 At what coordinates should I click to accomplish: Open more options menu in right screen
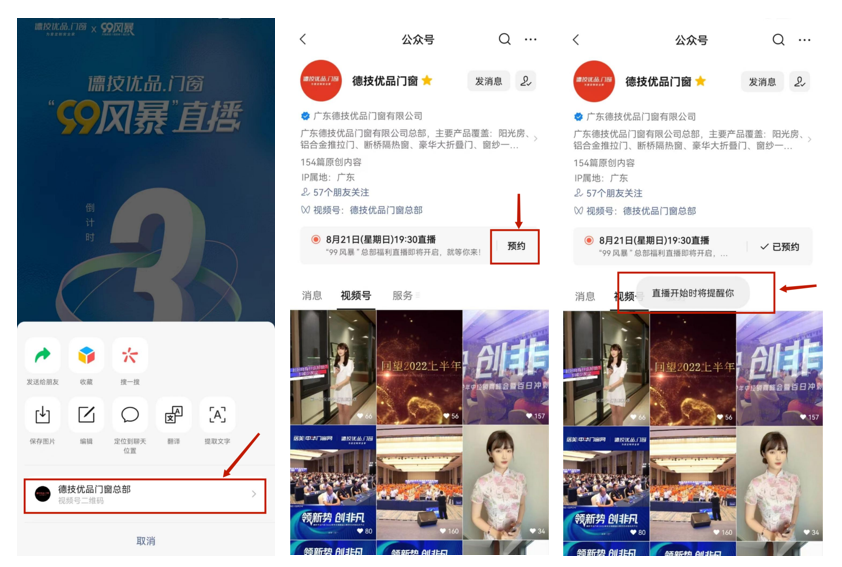click(x=804, y=40)
